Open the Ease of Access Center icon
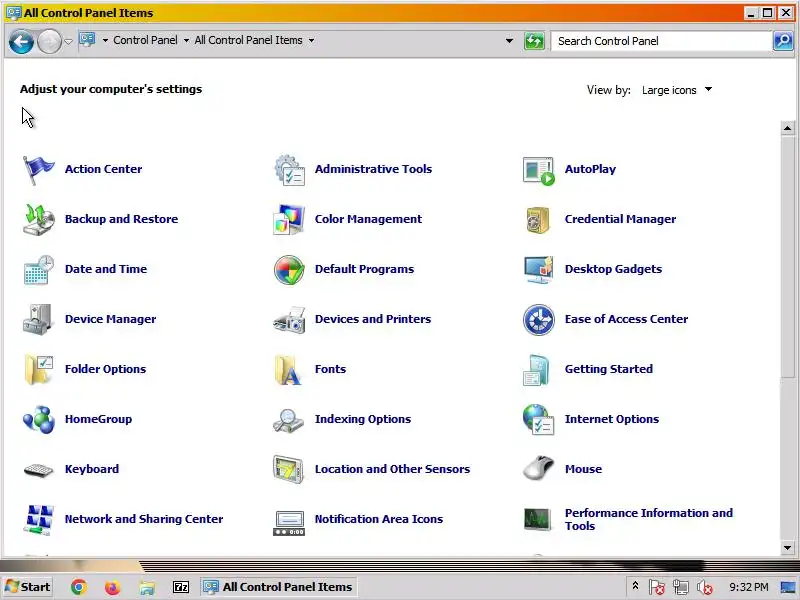The width and height of the screenshot is (800, 600). [539, 319]
